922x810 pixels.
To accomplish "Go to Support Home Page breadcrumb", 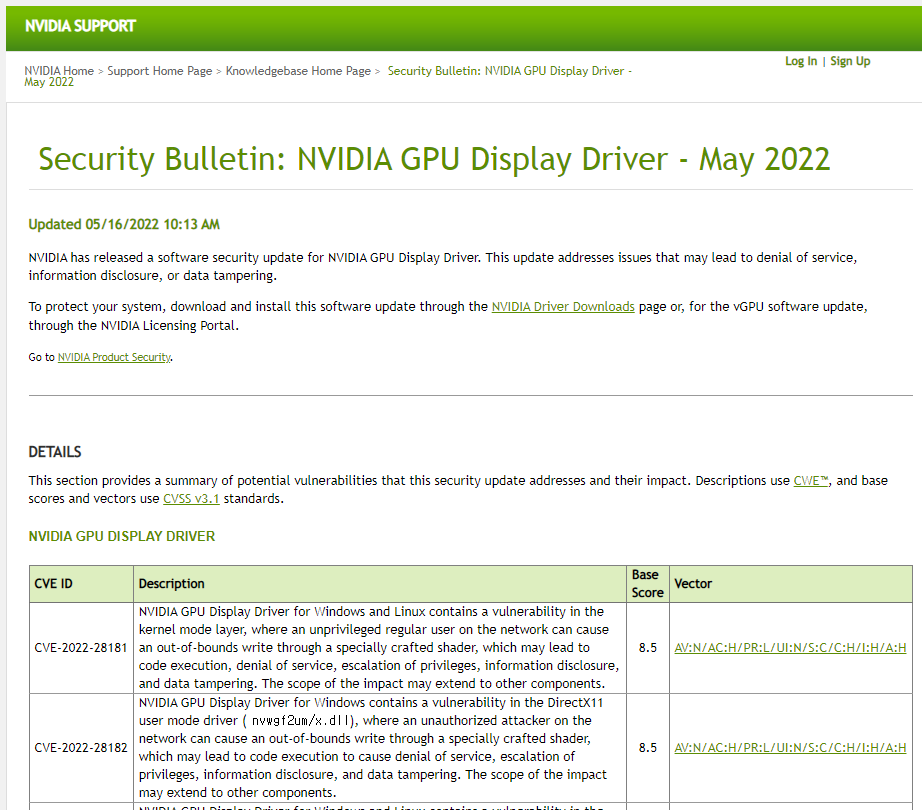I will pos(159,71).
